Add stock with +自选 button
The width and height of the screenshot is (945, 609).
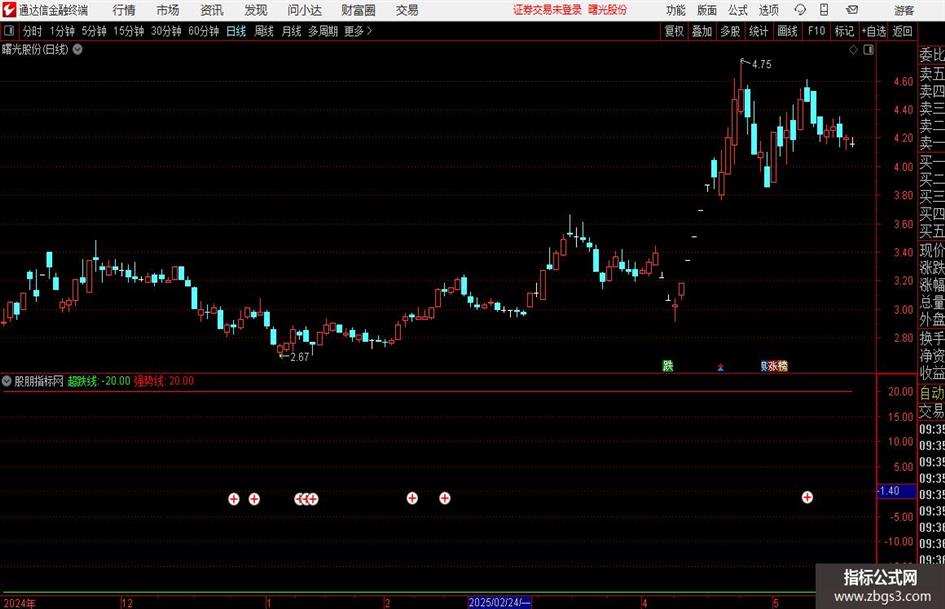click(873, 31)
